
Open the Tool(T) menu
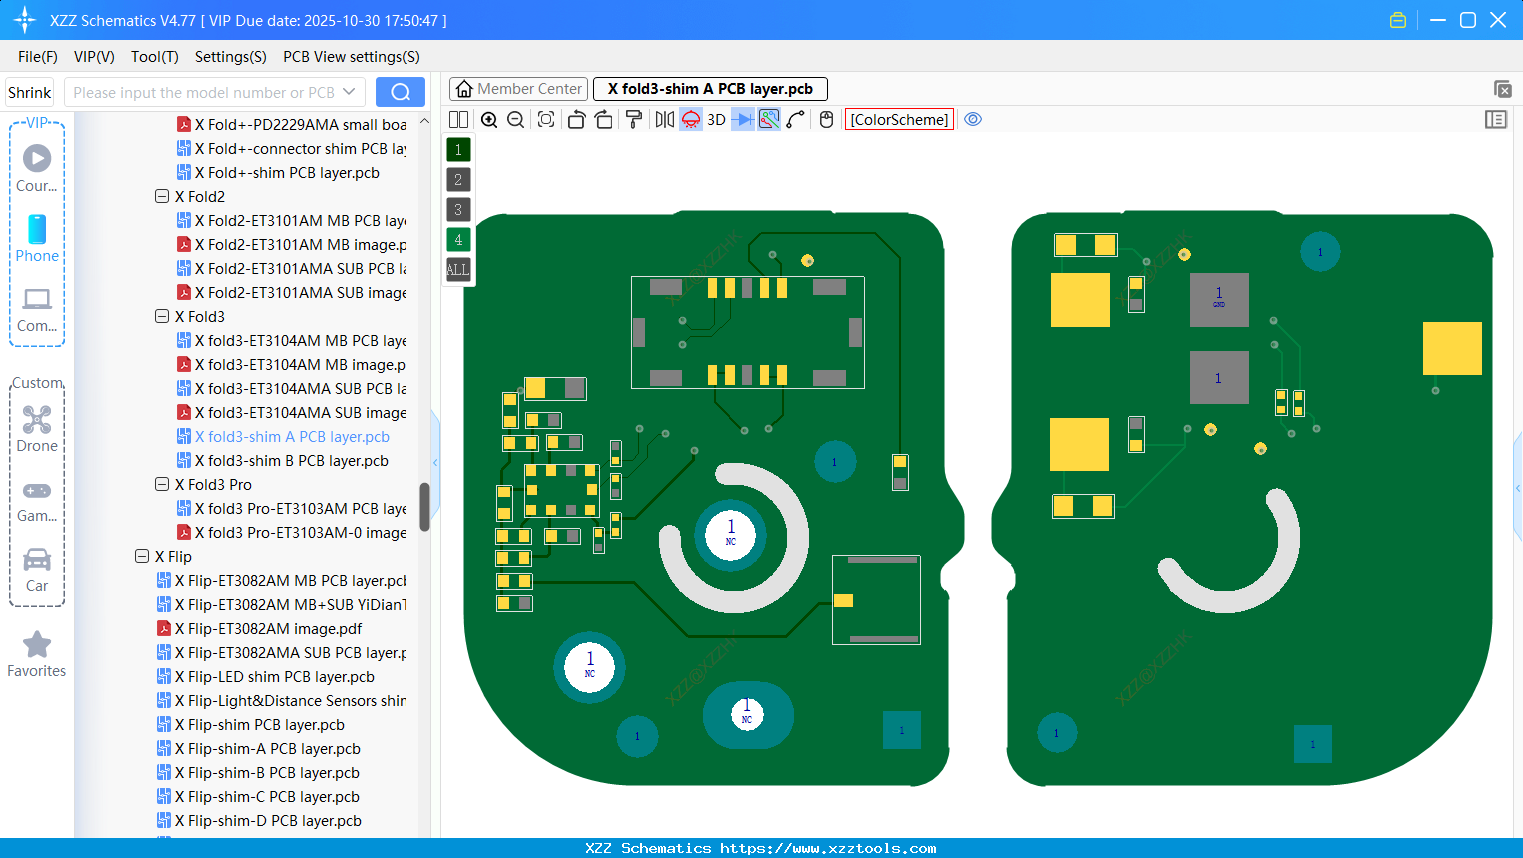[154, 57]
